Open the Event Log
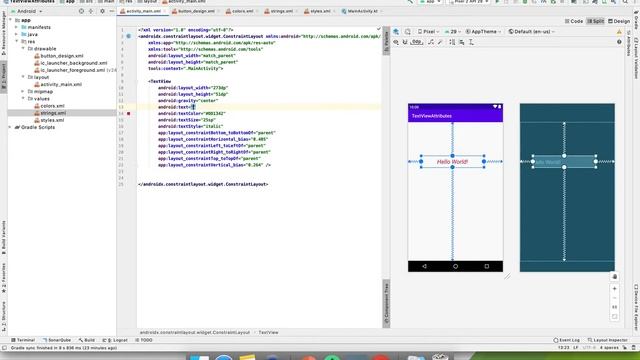The width and height of the screenshot is (640, 360). pyautogui.click(x=567, y=340)
